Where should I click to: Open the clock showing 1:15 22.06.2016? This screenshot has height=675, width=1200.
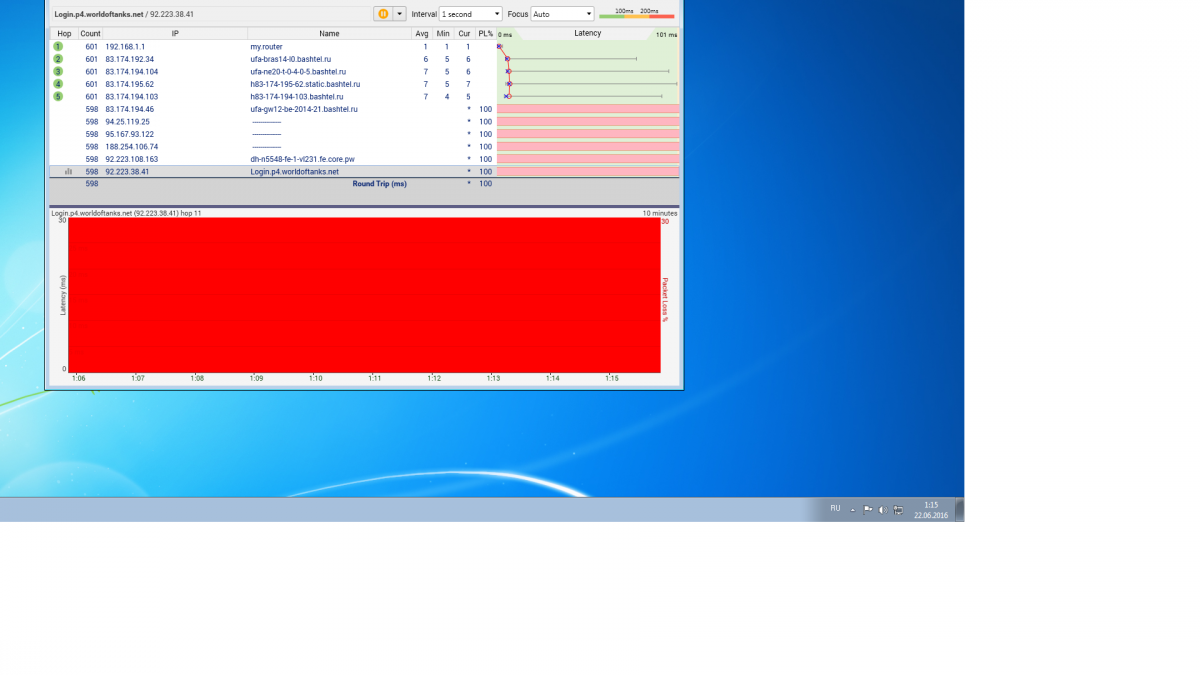tap(930, 510)
